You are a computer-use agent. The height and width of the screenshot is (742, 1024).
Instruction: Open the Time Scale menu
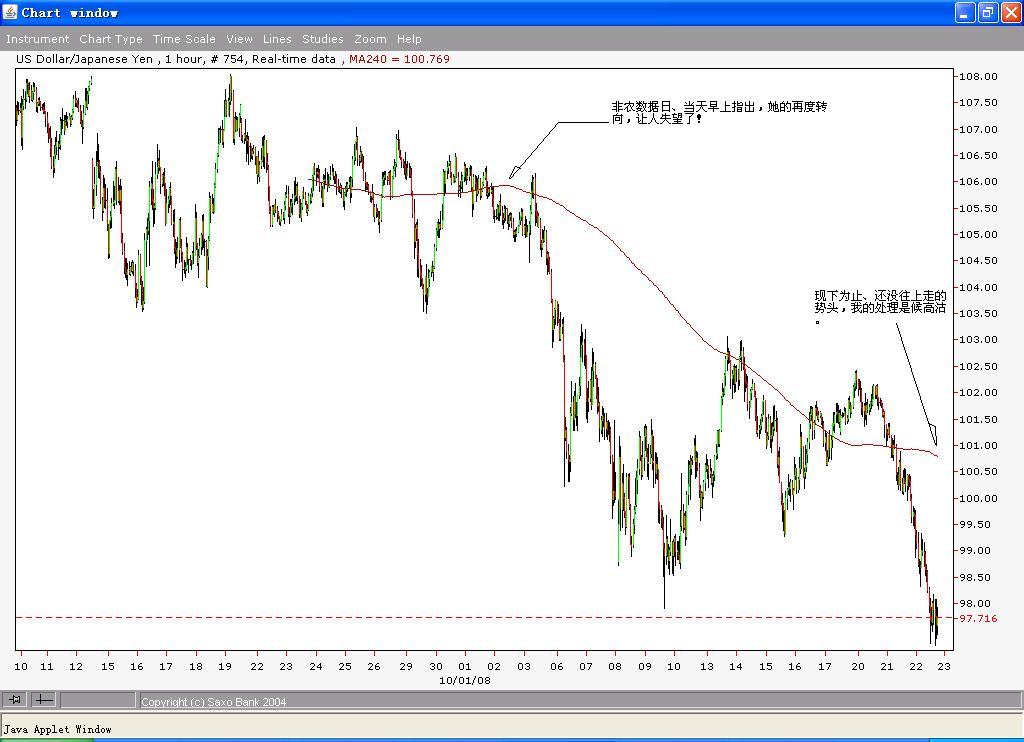click(x=184, y=39)
